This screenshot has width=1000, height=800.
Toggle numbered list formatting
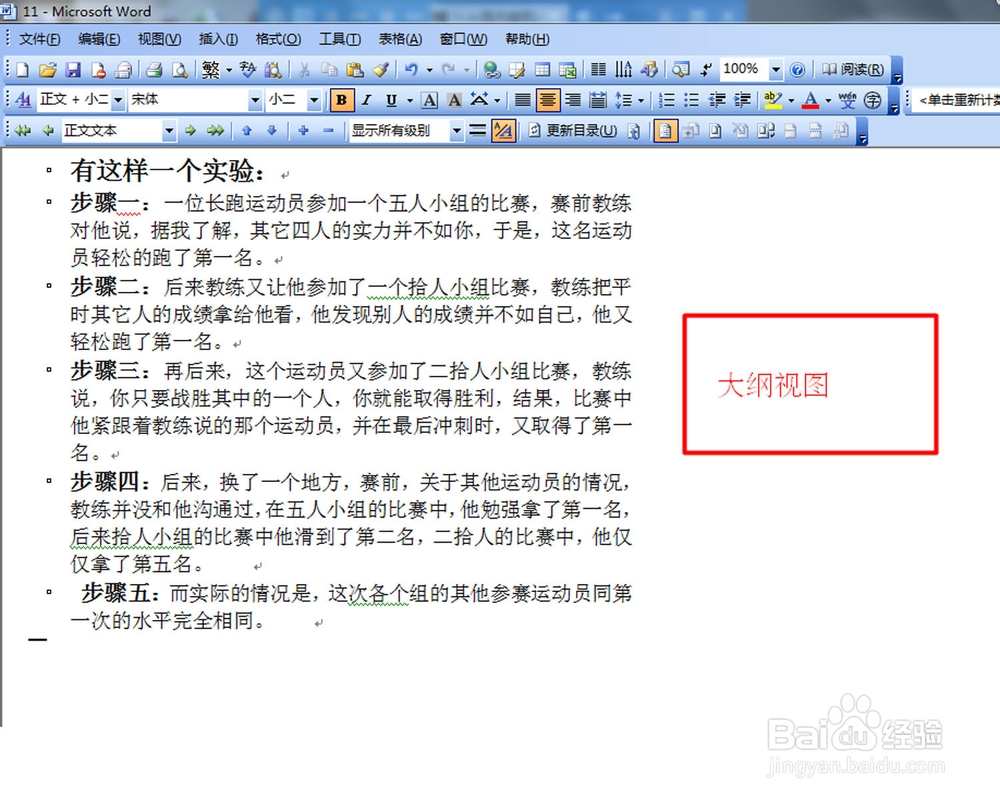(665, 100)
